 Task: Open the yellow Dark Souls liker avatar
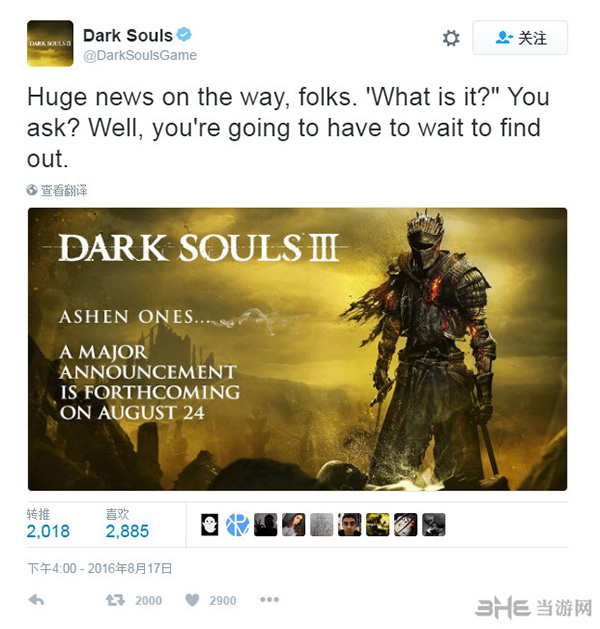pyautogui.click(x=377, y=525)
